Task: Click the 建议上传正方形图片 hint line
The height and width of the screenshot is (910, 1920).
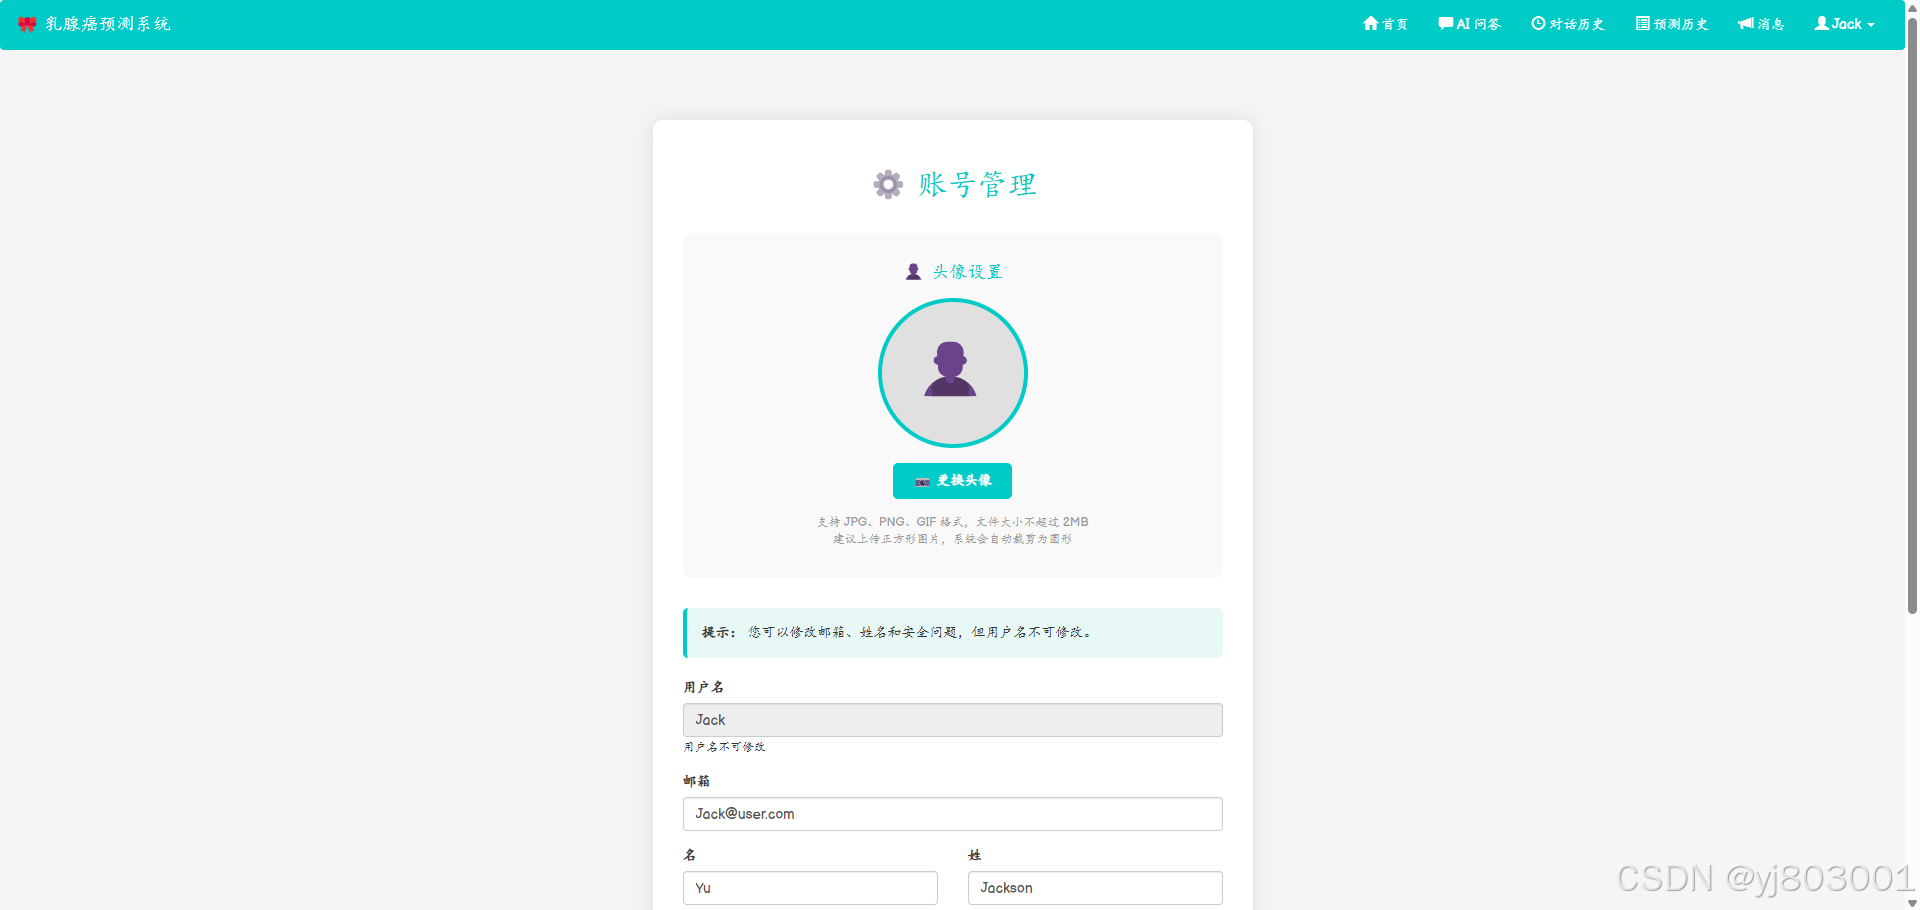Action: point(952,539)
